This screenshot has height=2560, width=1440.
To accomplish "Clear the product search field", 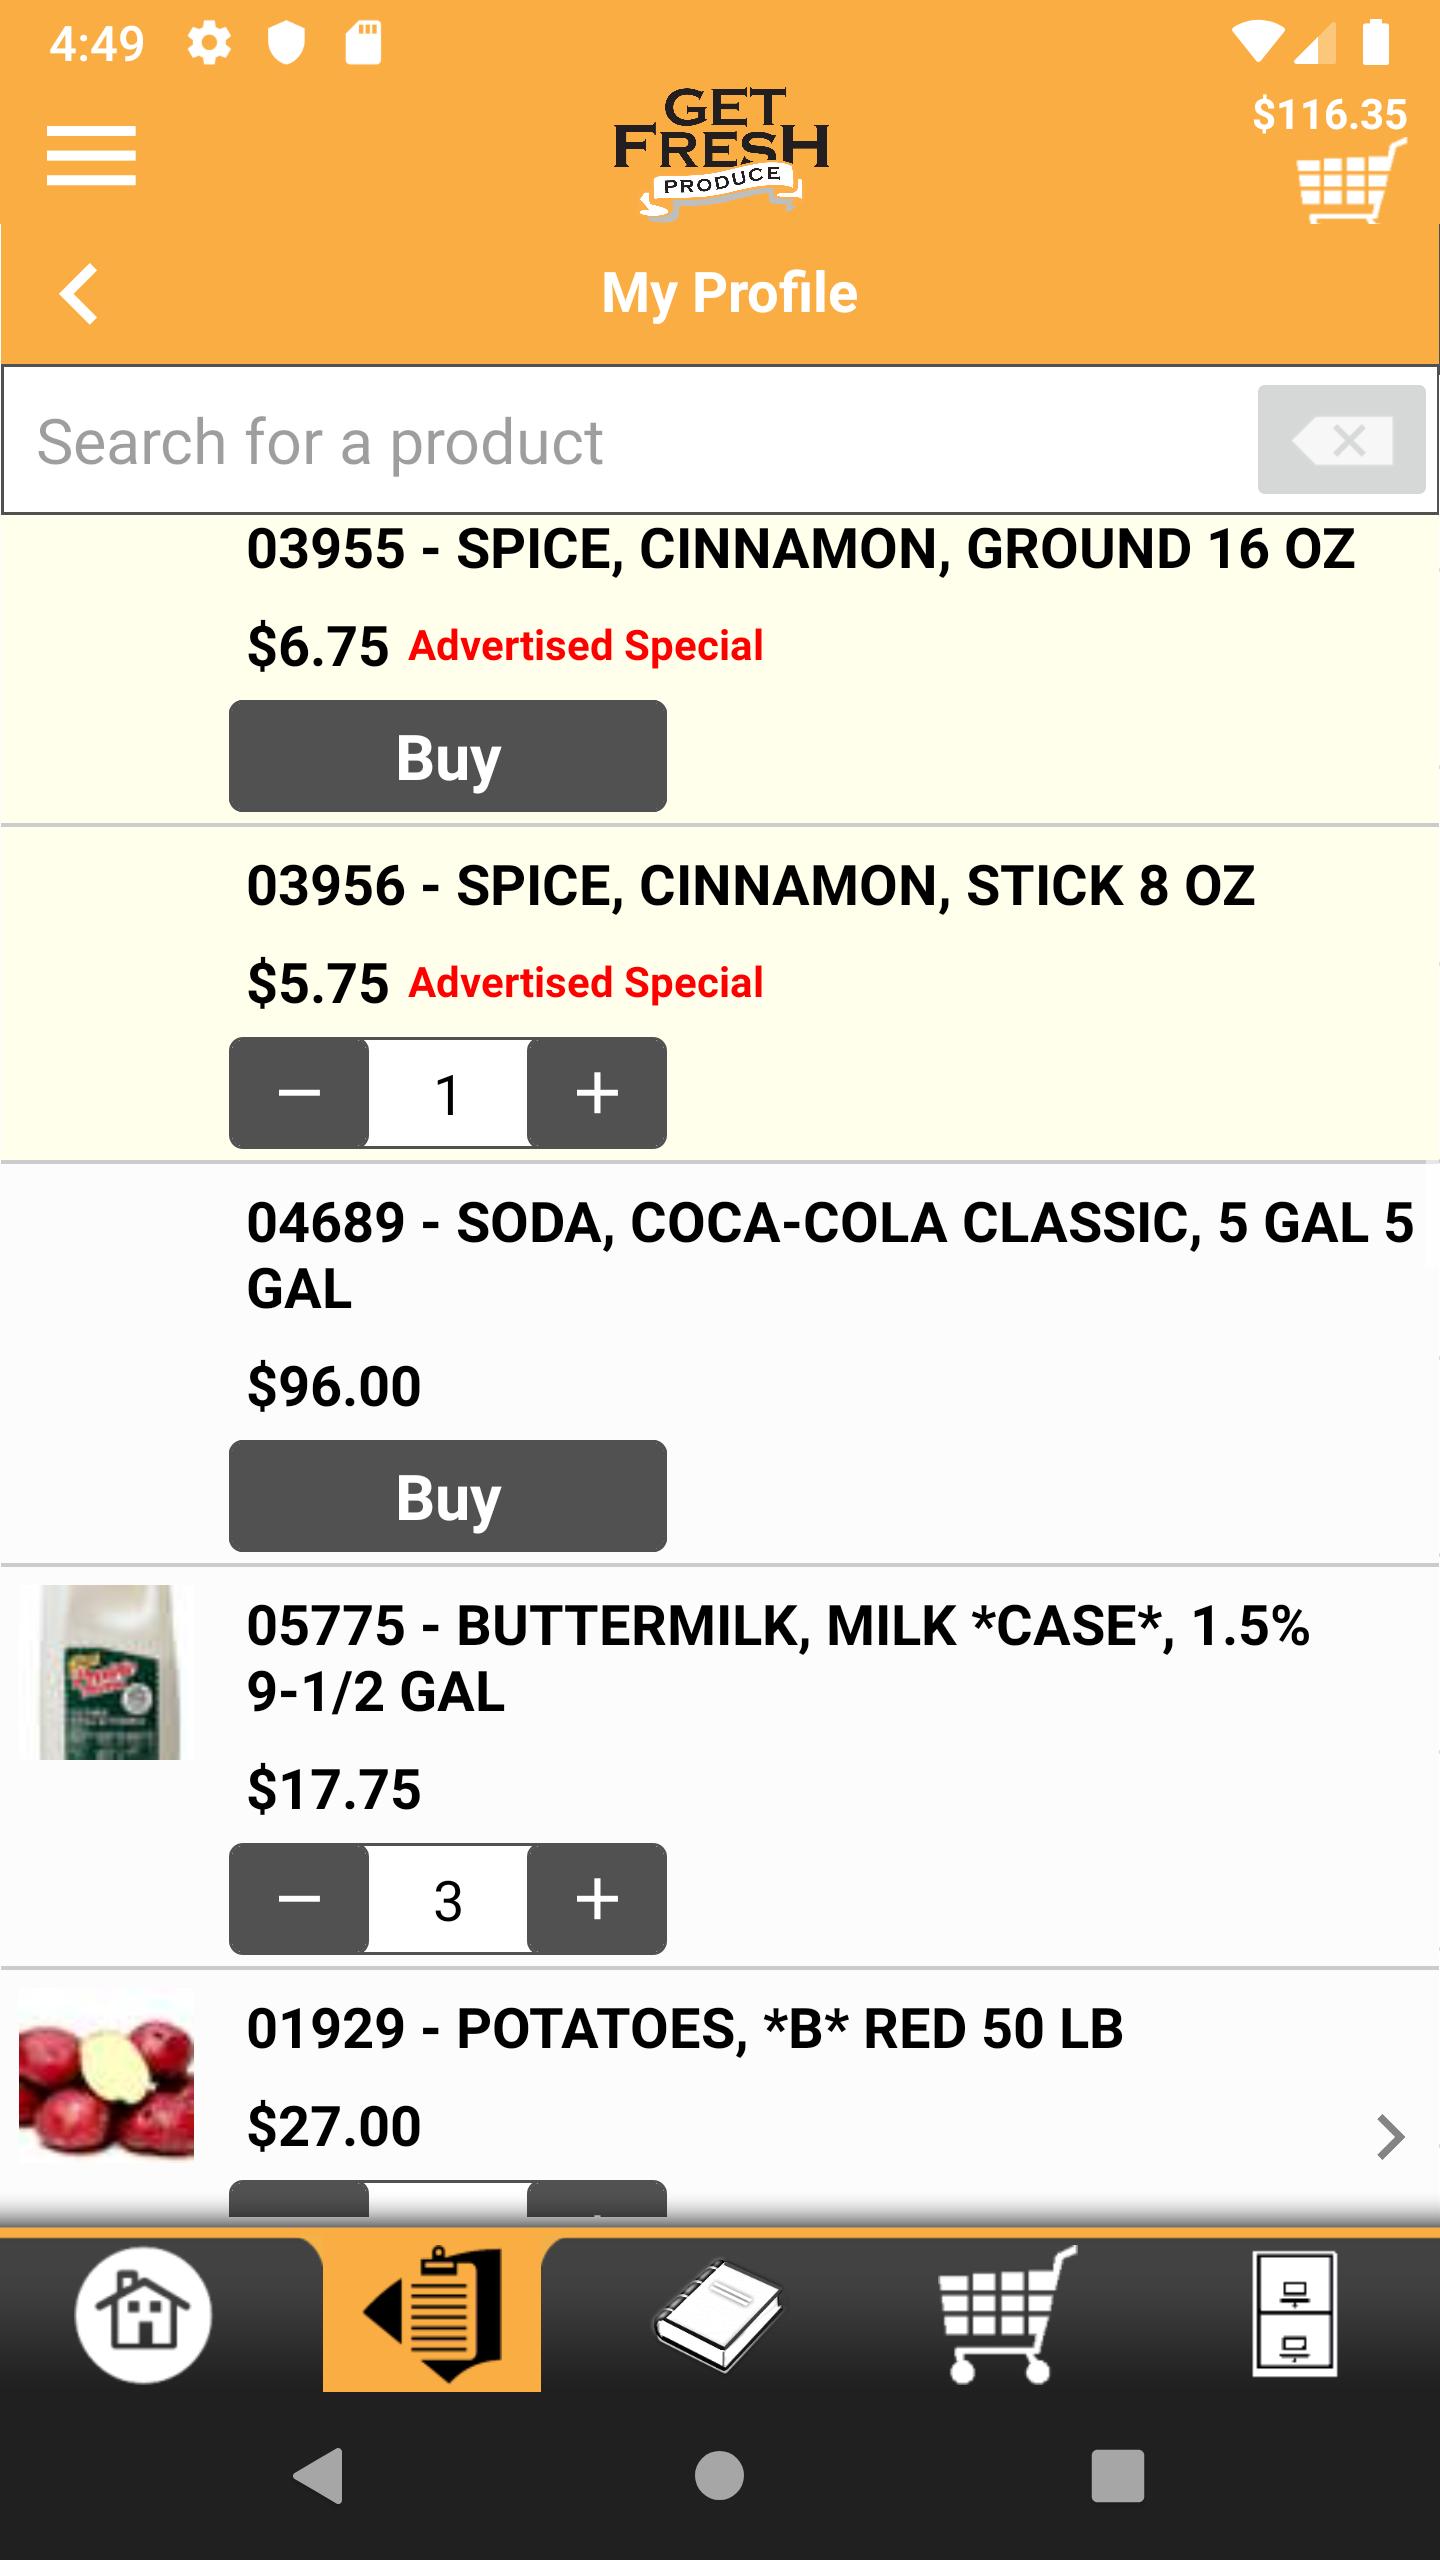I will pos(1340,440).
